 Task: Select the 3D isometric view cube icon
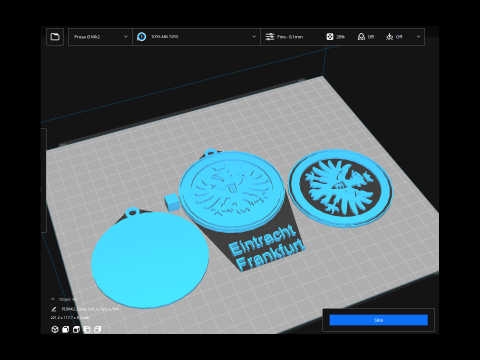pyautogui.click(x=55, y=329)
